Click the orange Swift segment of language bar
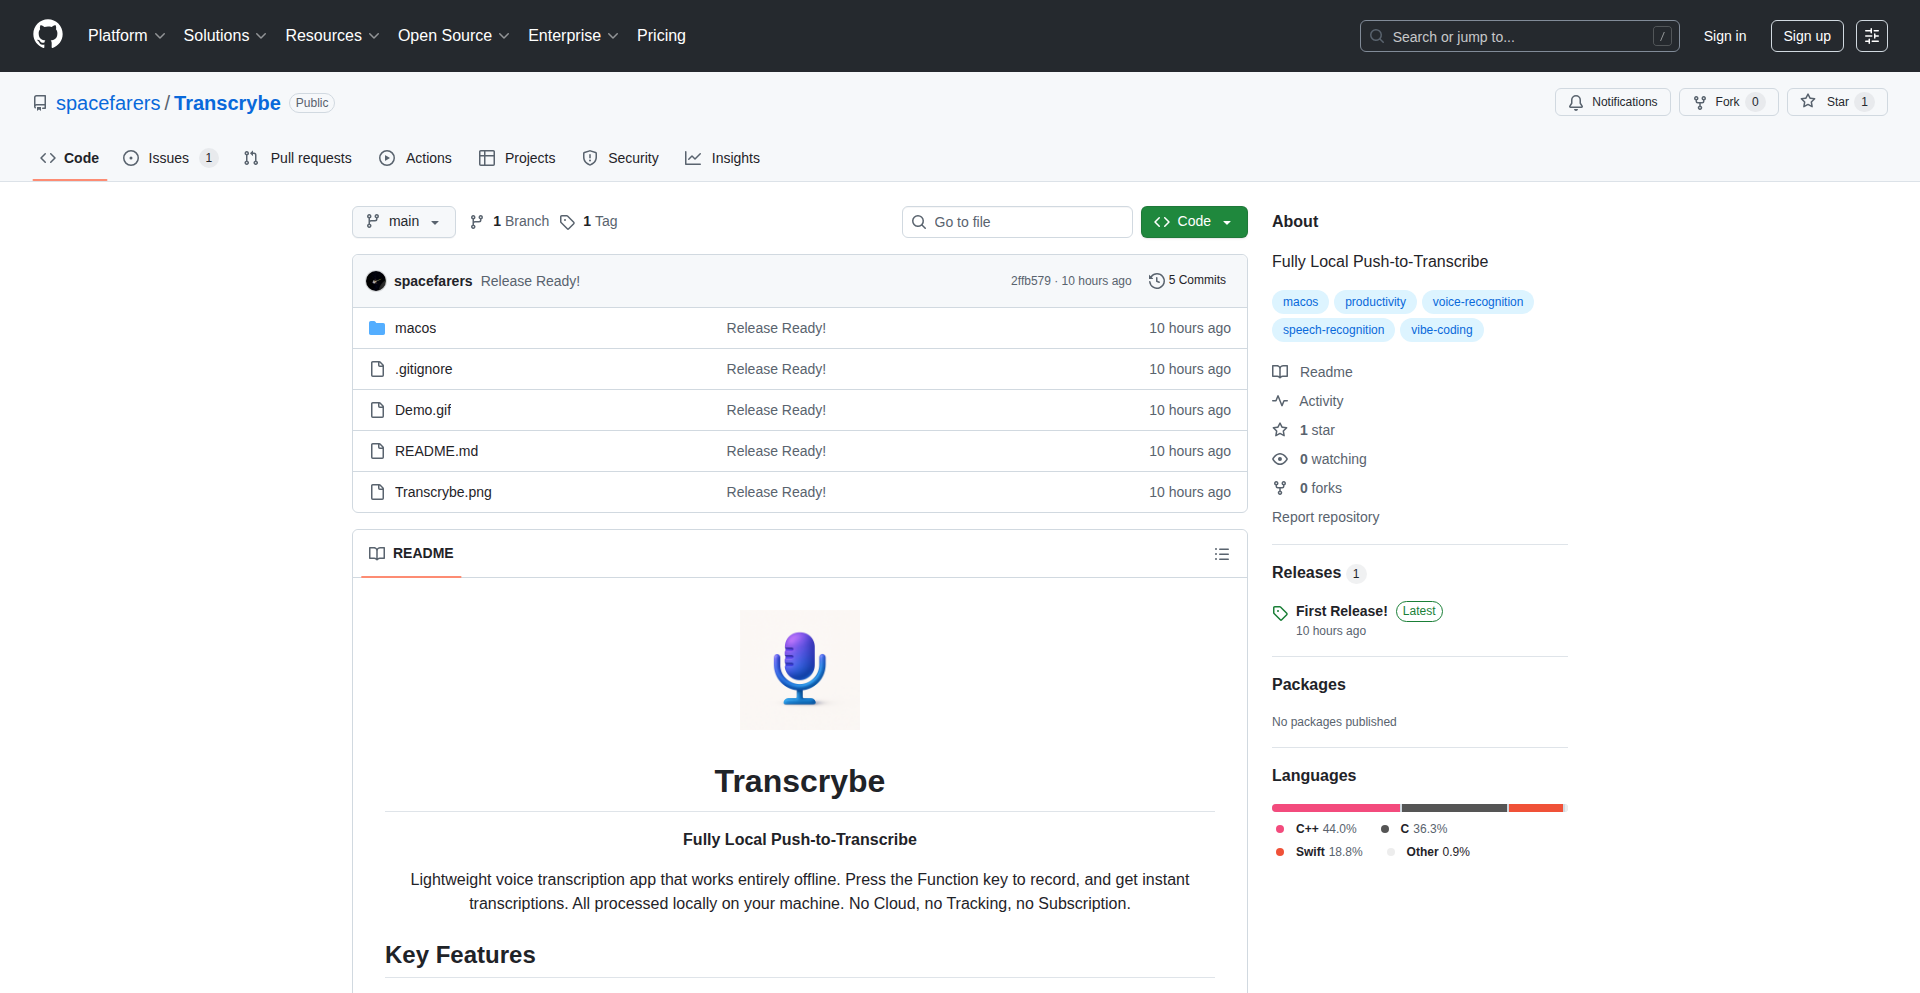 (1536, 808)
